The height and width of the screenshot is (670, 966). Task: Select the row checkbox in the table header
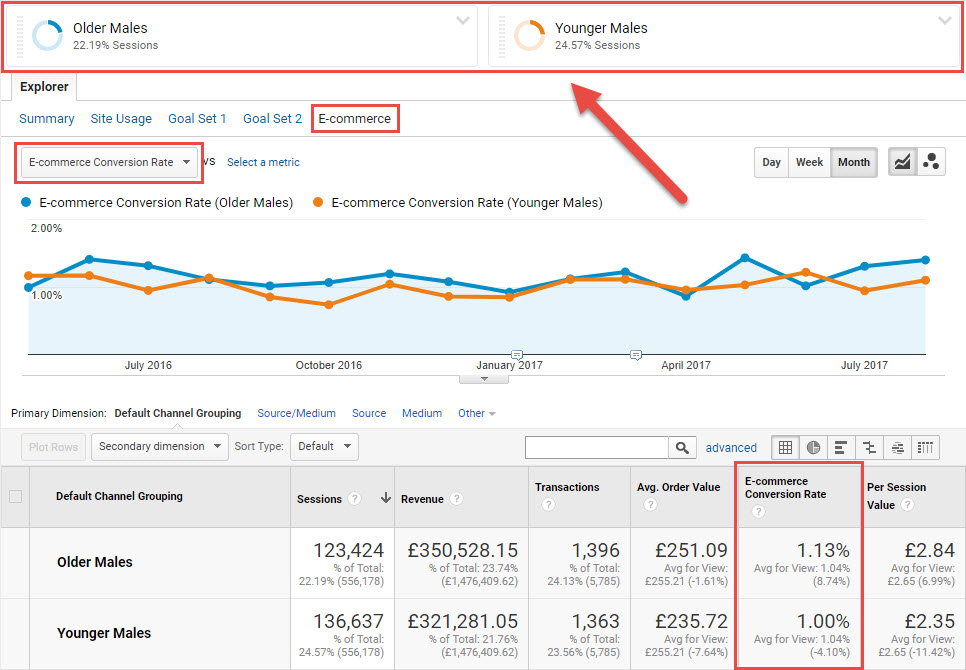pyautogui.click(x=15, y=495)
